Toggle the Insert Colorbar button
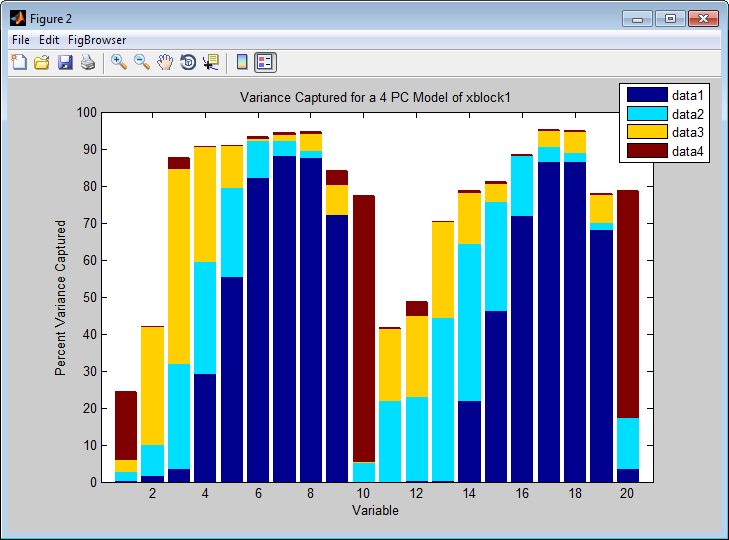729x540 pixels. coord(242,63)
